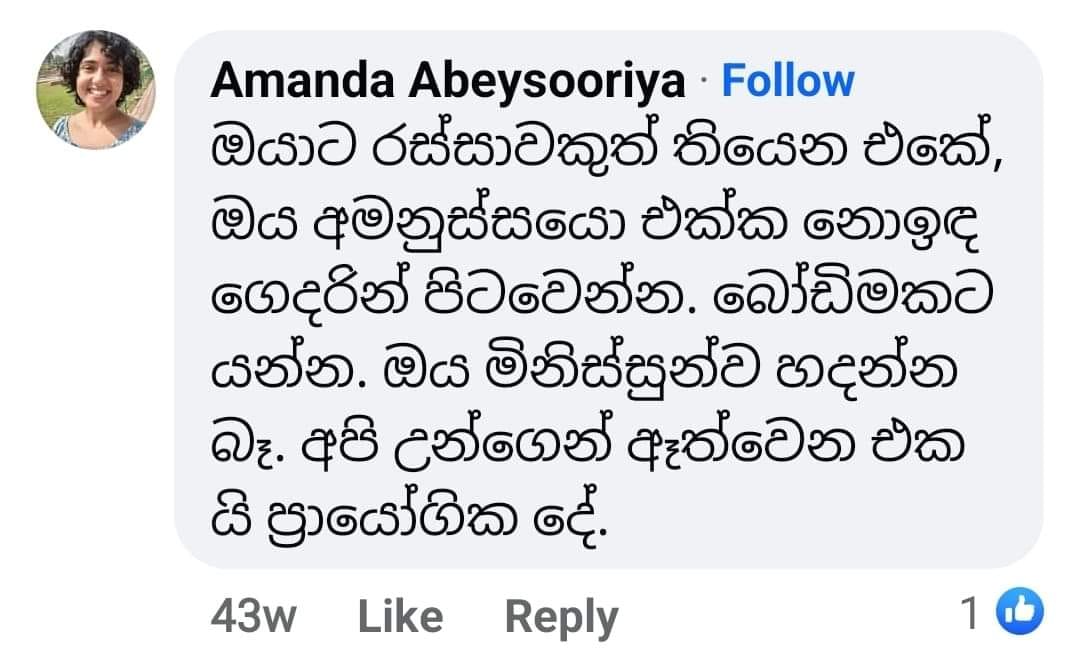Open the Amanda Abeysooriya profile name link
Viewport: 1080px width, 659px height.
pyautogui.click(x=448, y=81)
